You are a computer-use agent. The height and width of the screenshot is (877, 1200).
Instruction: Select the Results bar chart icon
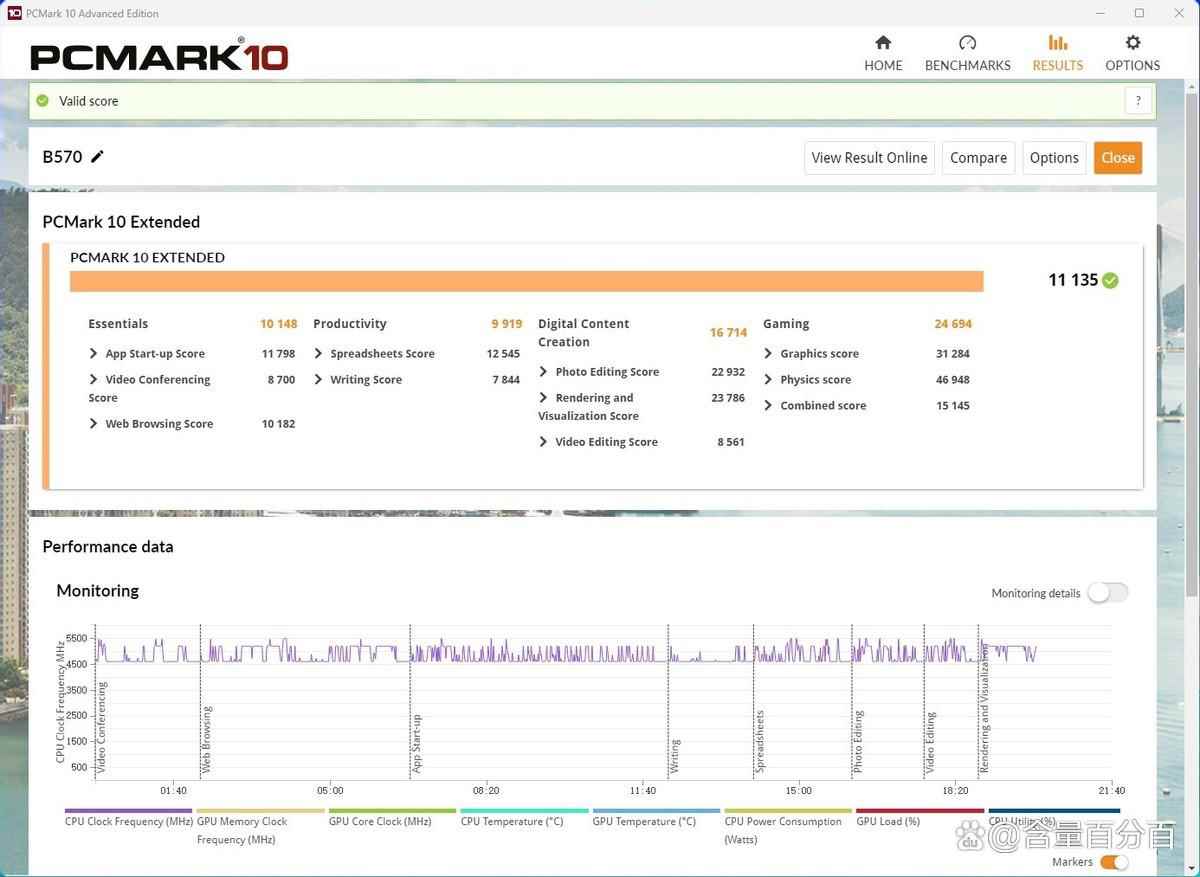pos(1057,43)
